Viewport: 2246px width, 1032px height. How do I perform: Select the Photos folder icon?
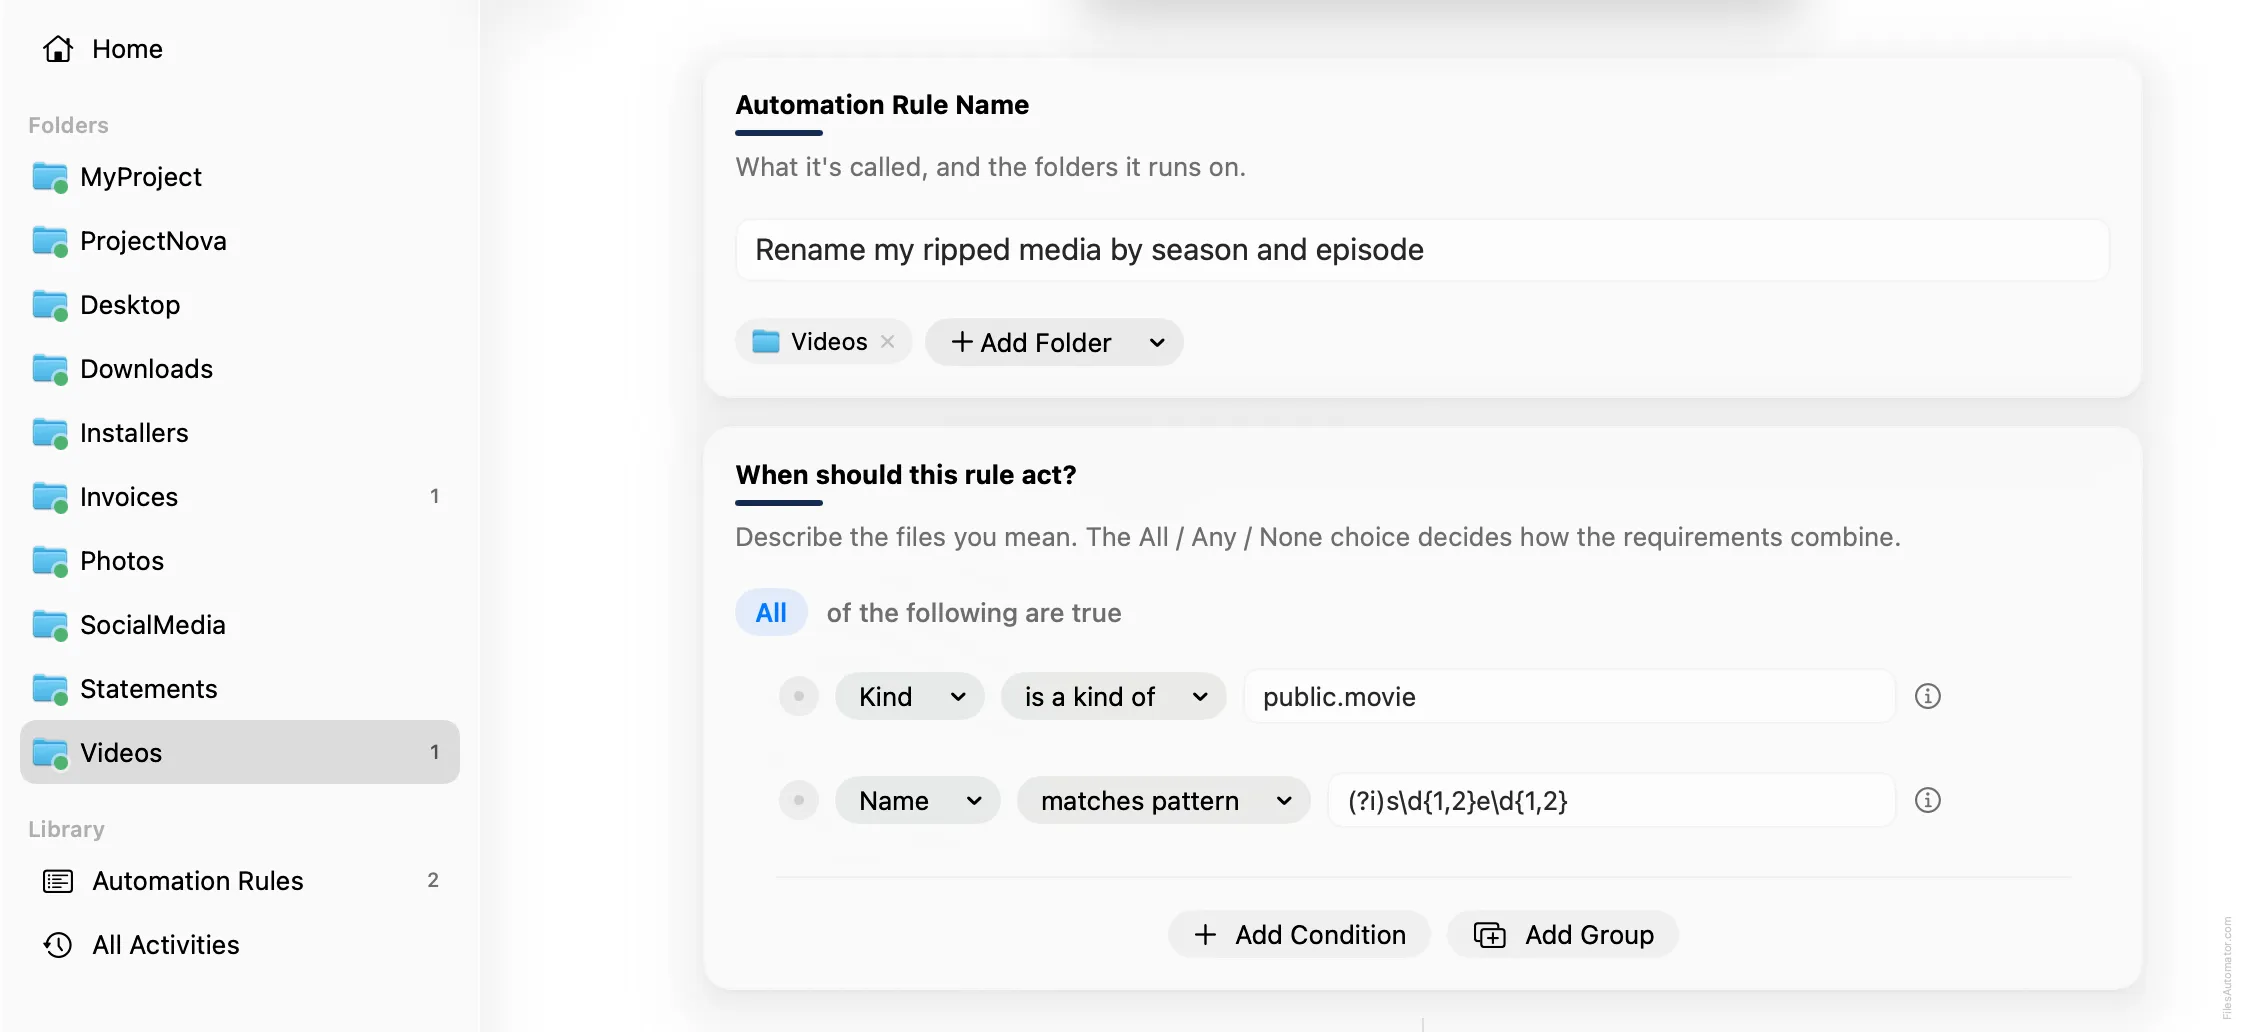click(50, 561)
